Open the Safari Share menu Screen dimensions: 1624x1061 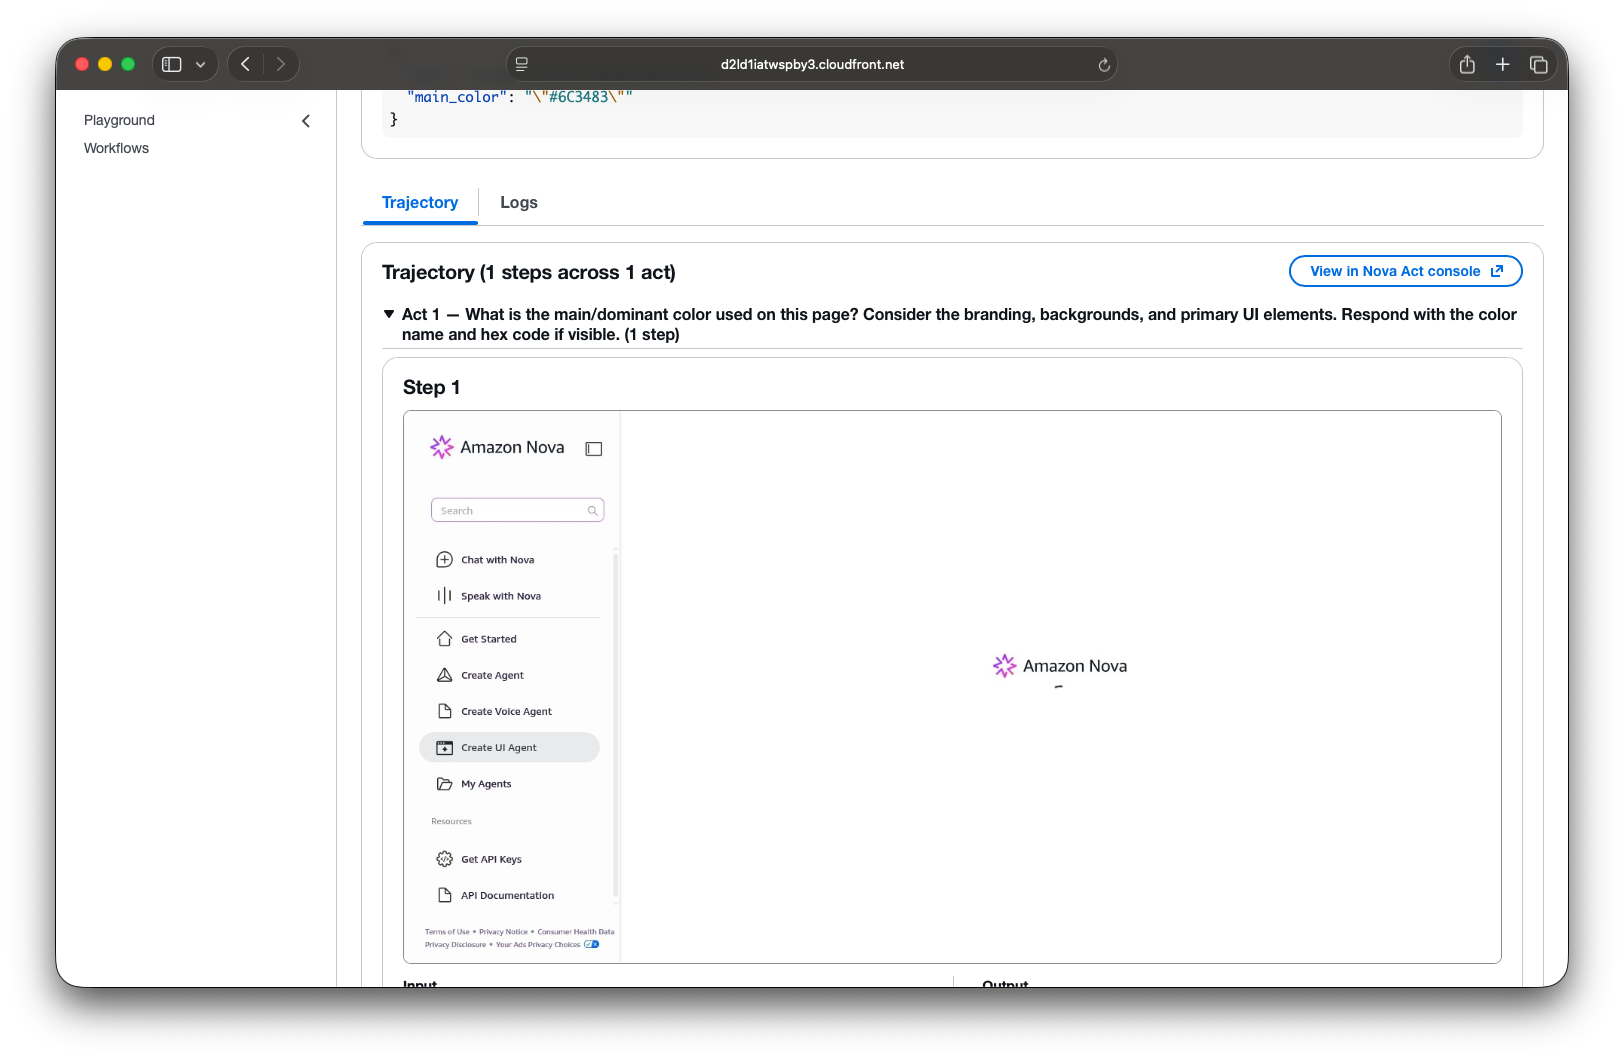[1467, 64]
